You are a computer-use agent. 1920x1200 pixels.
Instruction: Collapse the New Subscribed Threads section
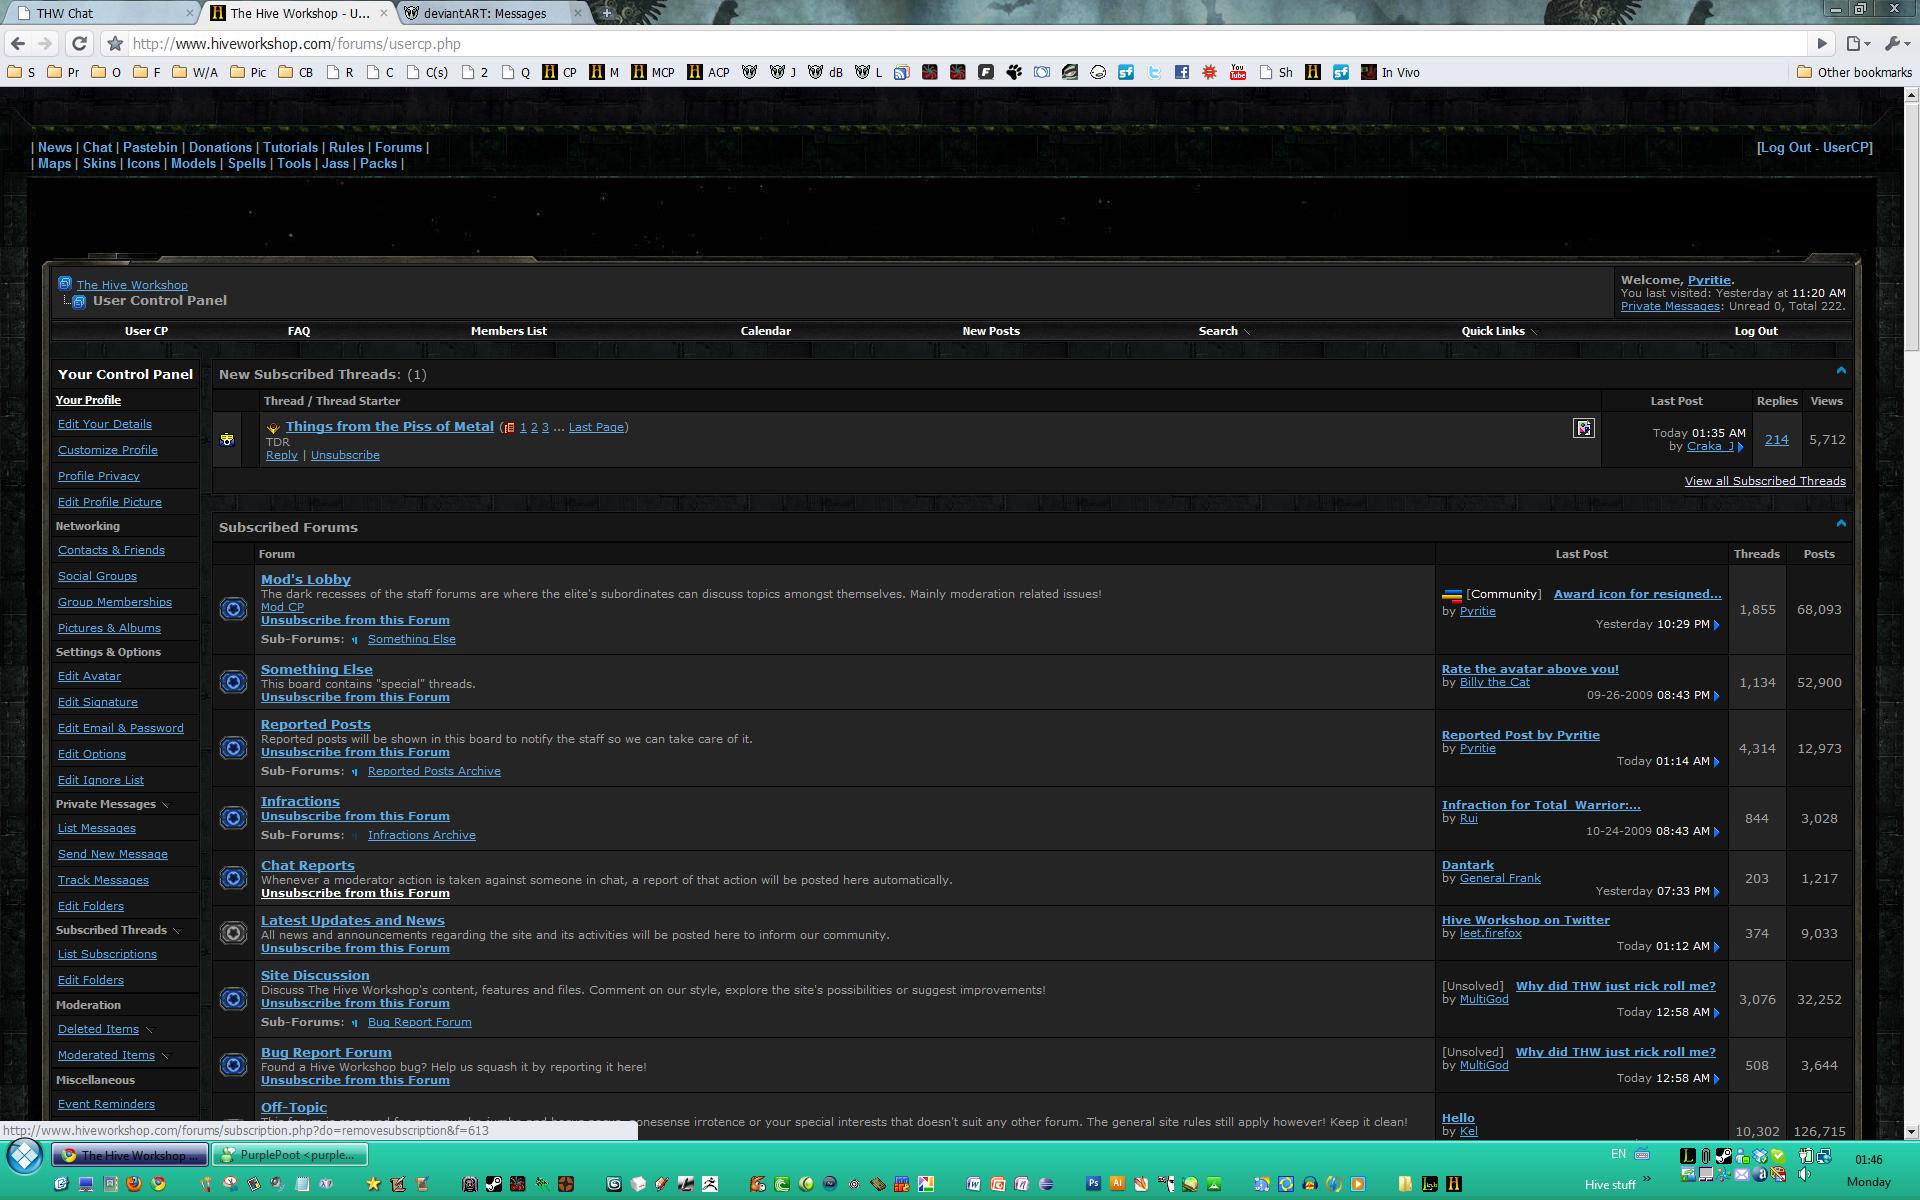(x=1841, y=371)
